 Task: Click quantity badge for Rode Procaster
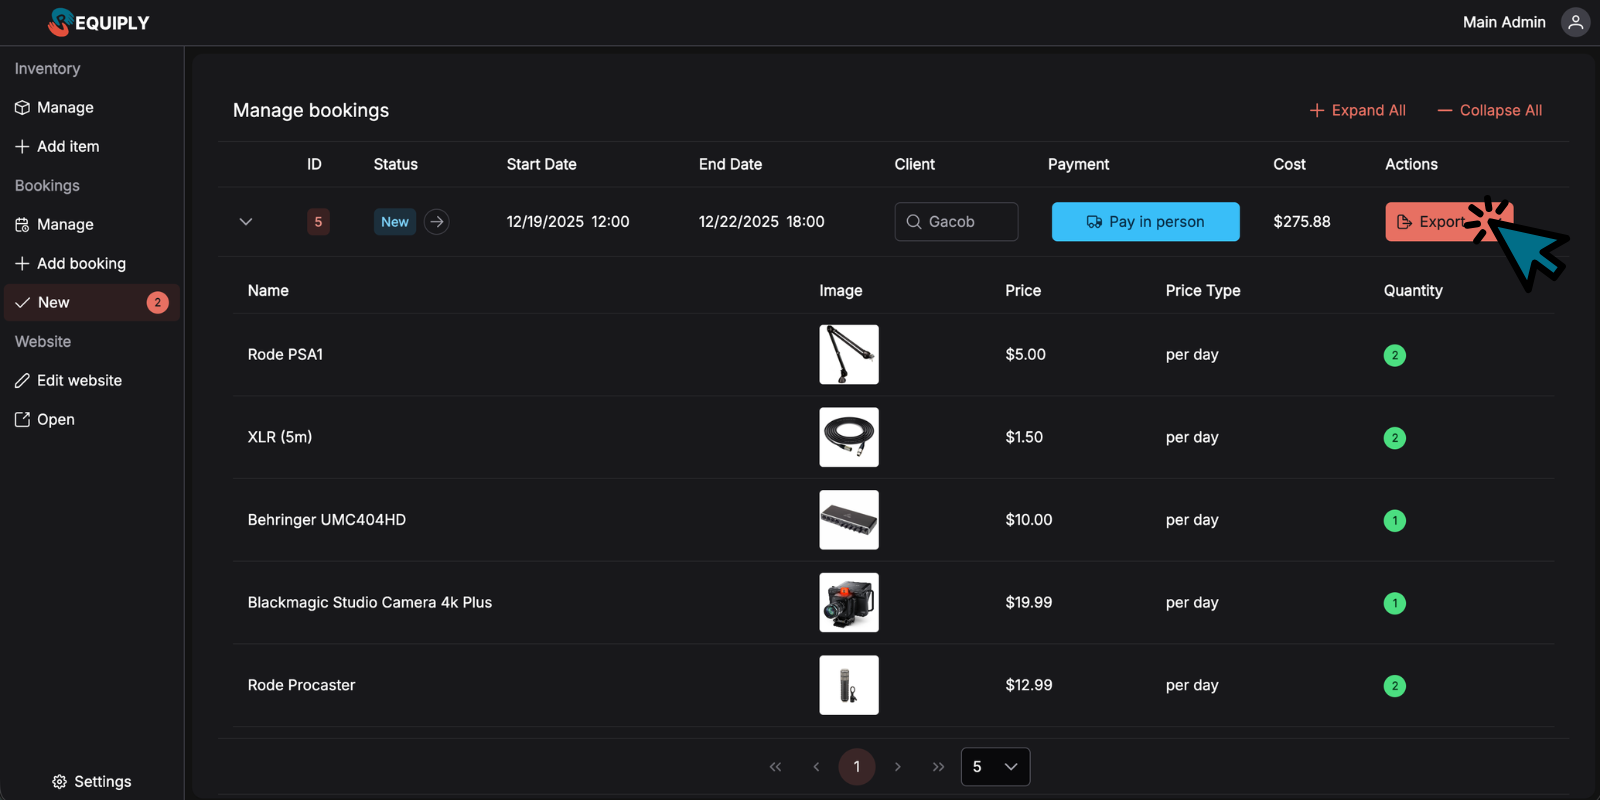pyautogui.click(x=1395, y=686)
